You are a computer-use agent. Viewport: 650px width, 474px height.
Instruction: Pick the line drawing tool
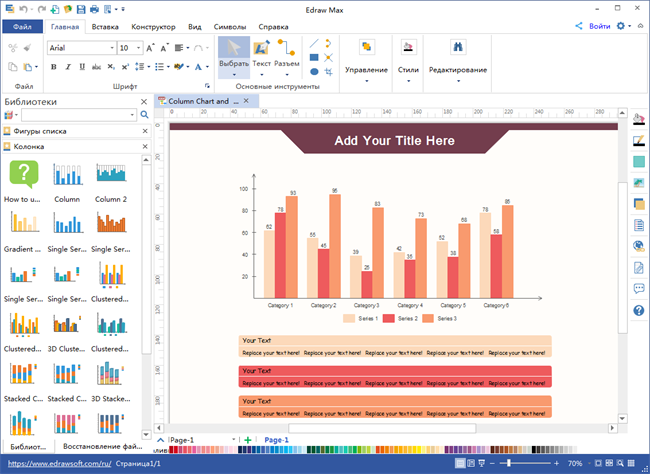[314, 43]
